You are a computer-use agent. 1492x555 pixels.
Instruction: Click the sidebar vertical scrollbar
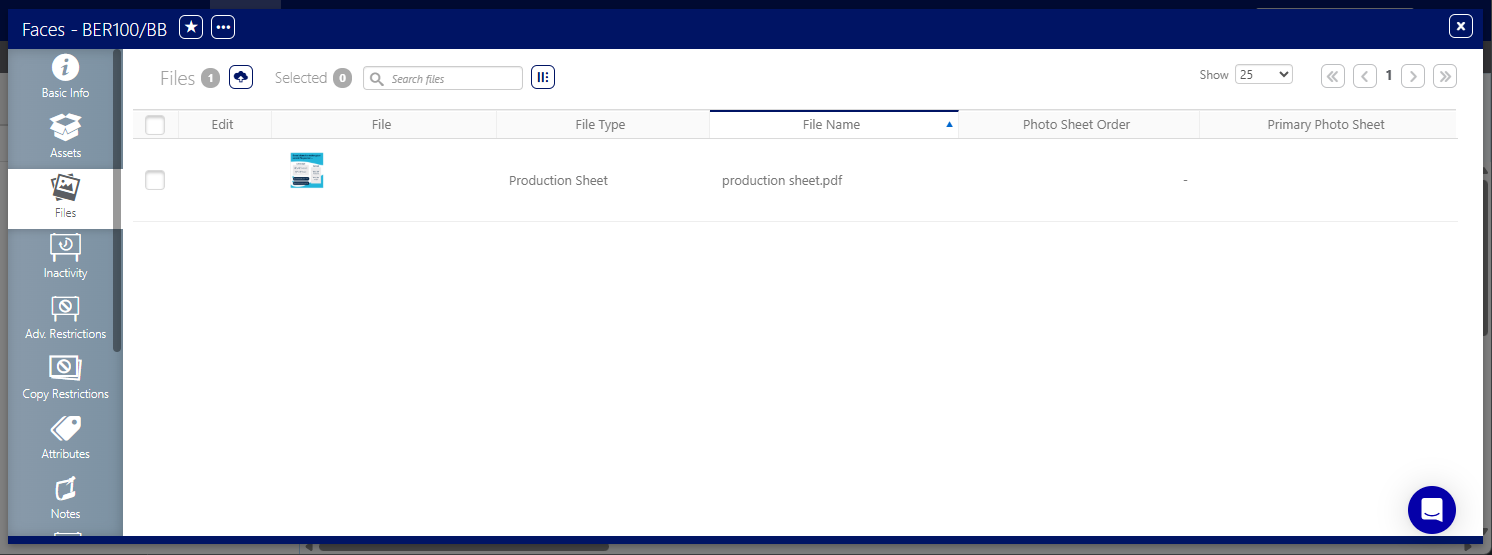118,200
